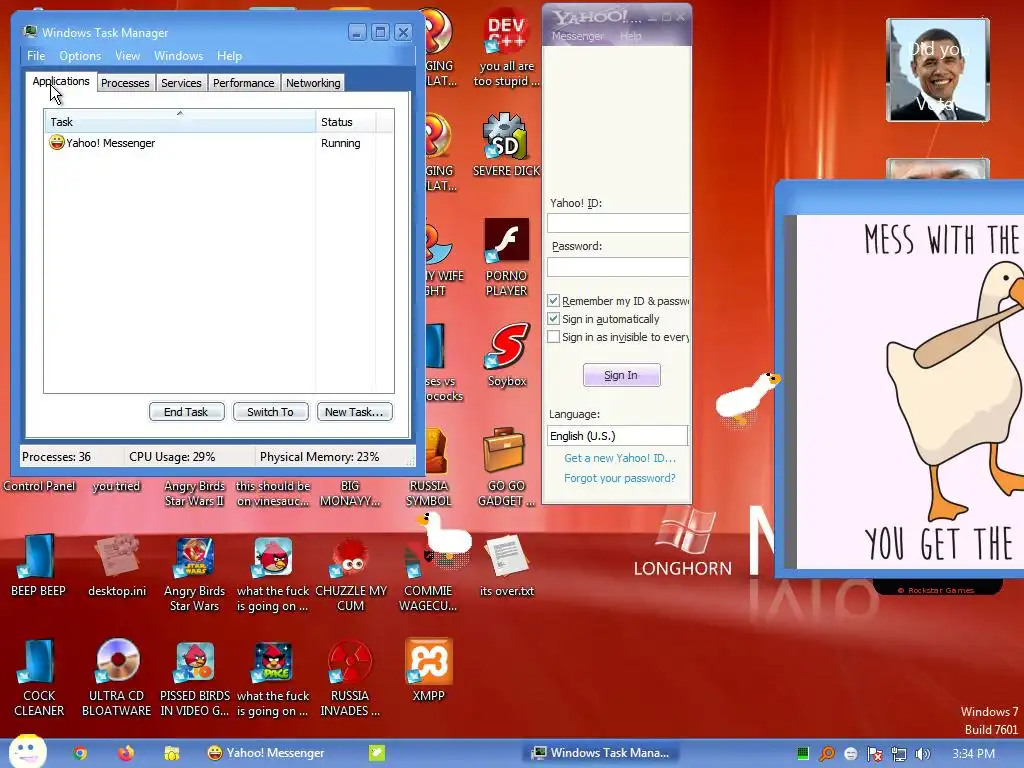Open the Messenger menu in Yahoo window
1024x768 pixels.
[577, 36]
